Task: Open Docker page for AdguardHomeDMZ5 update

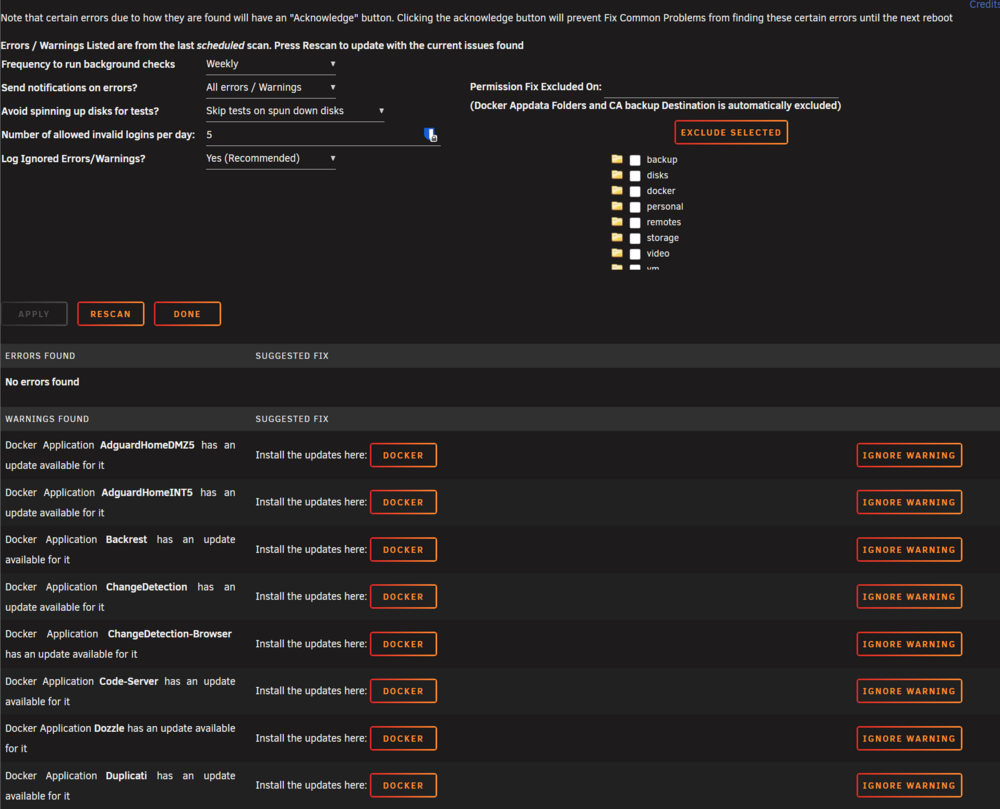Action: (x=403, y=455)
